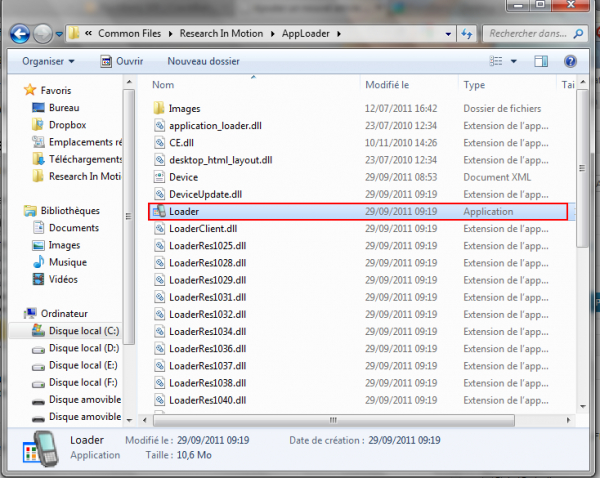Open recent locations dropdown beside Forward arrow
600x478 pixels.
pyautogui.click(x=59, y=34)
